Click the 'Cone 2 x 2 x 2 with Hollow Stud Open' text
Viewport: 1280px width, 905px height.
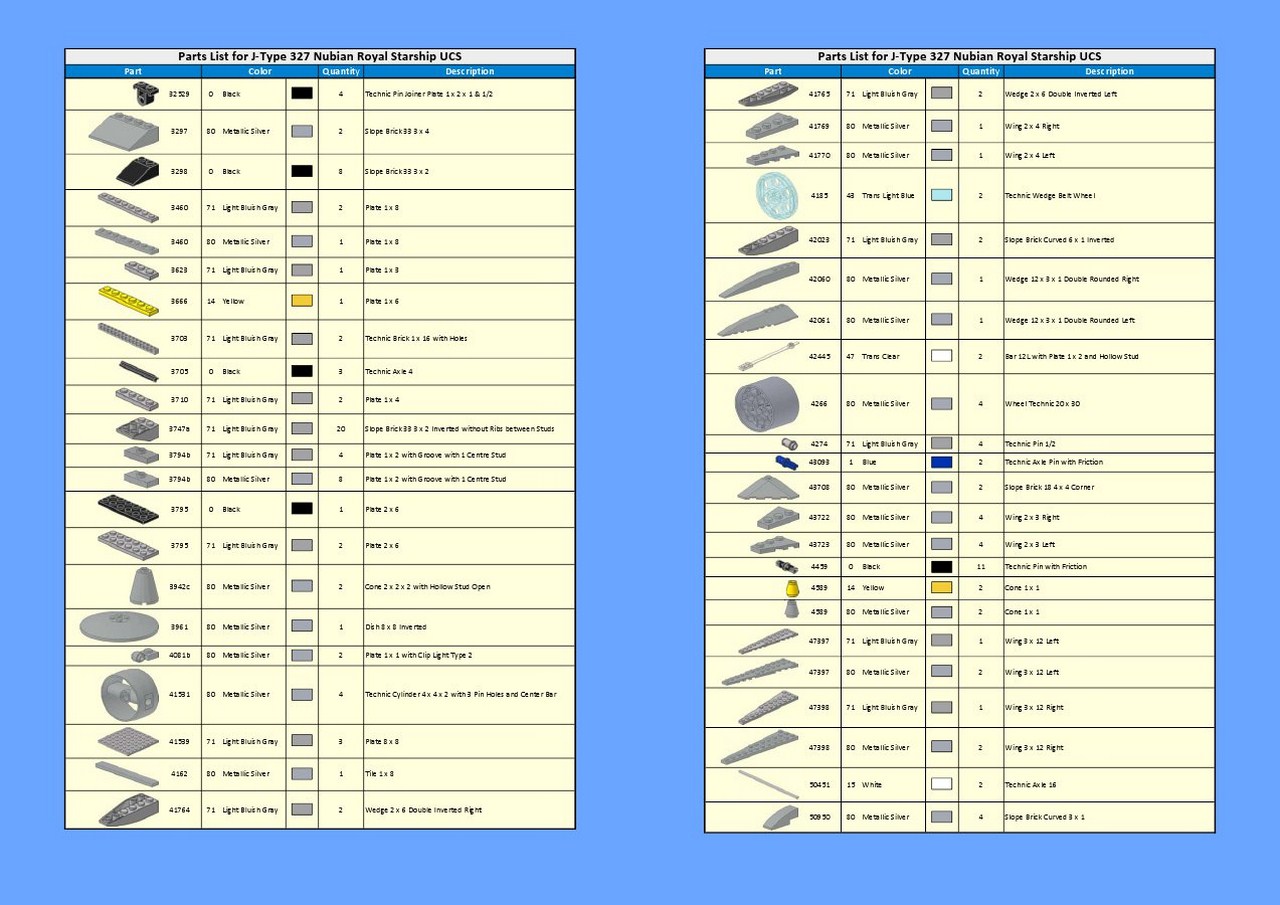[x=427, y=587]
